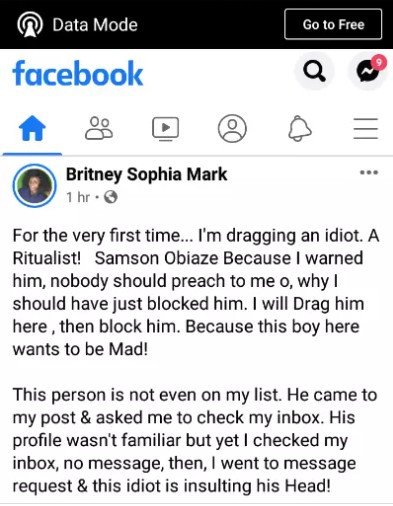The image size is (393, 506).
Task: Click the Go to Free button
Action: [x=333, y=24]
